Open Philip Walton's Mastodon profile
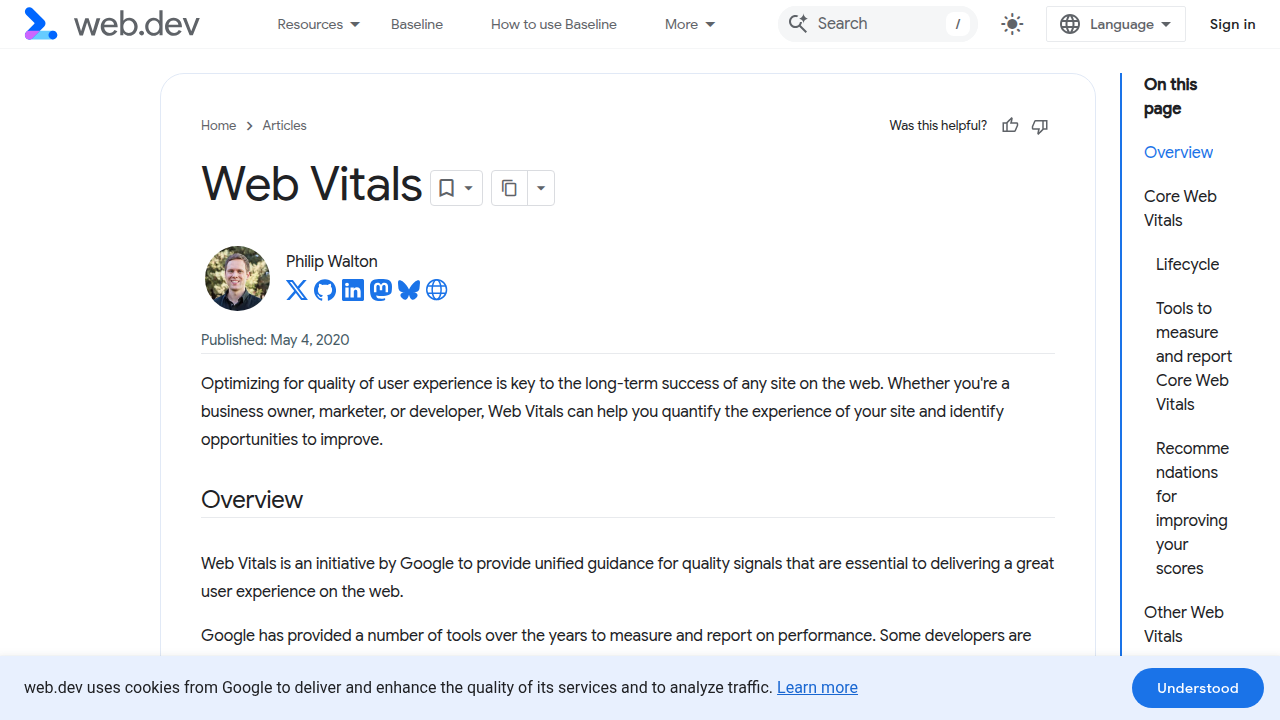Viewport: 1280px width, 720px height. tap(380, 290)
